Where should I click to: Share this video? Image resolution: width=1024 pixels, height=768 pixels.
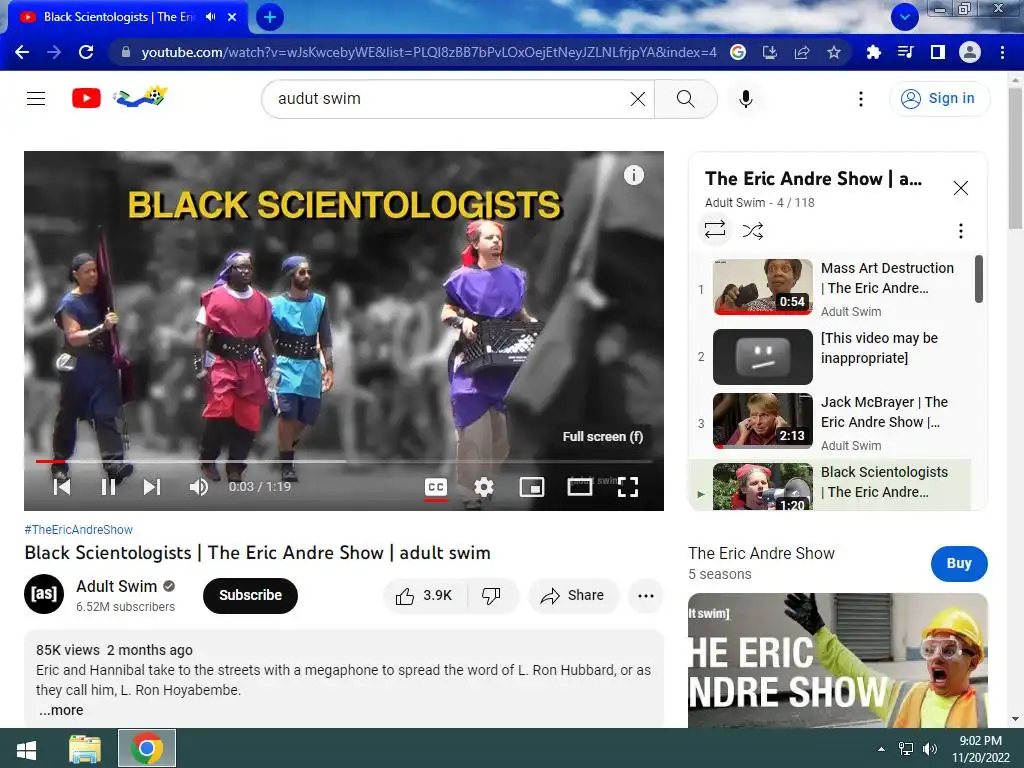coord(573,595)
